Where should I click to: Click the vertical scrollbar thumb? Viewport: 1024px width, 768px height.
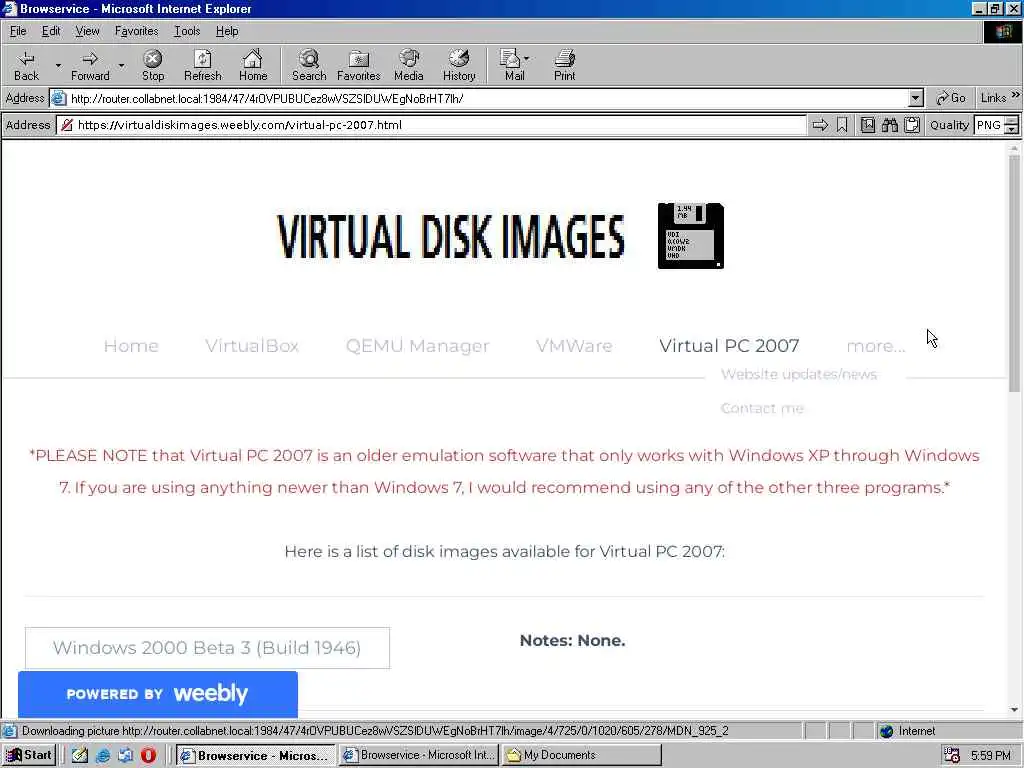pos(1014,274)
